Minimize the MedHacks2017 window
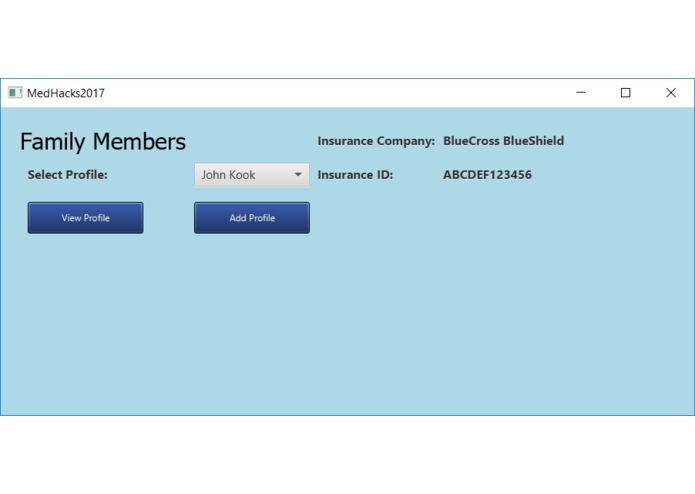 pyautogui.click(x=581, y=93)
